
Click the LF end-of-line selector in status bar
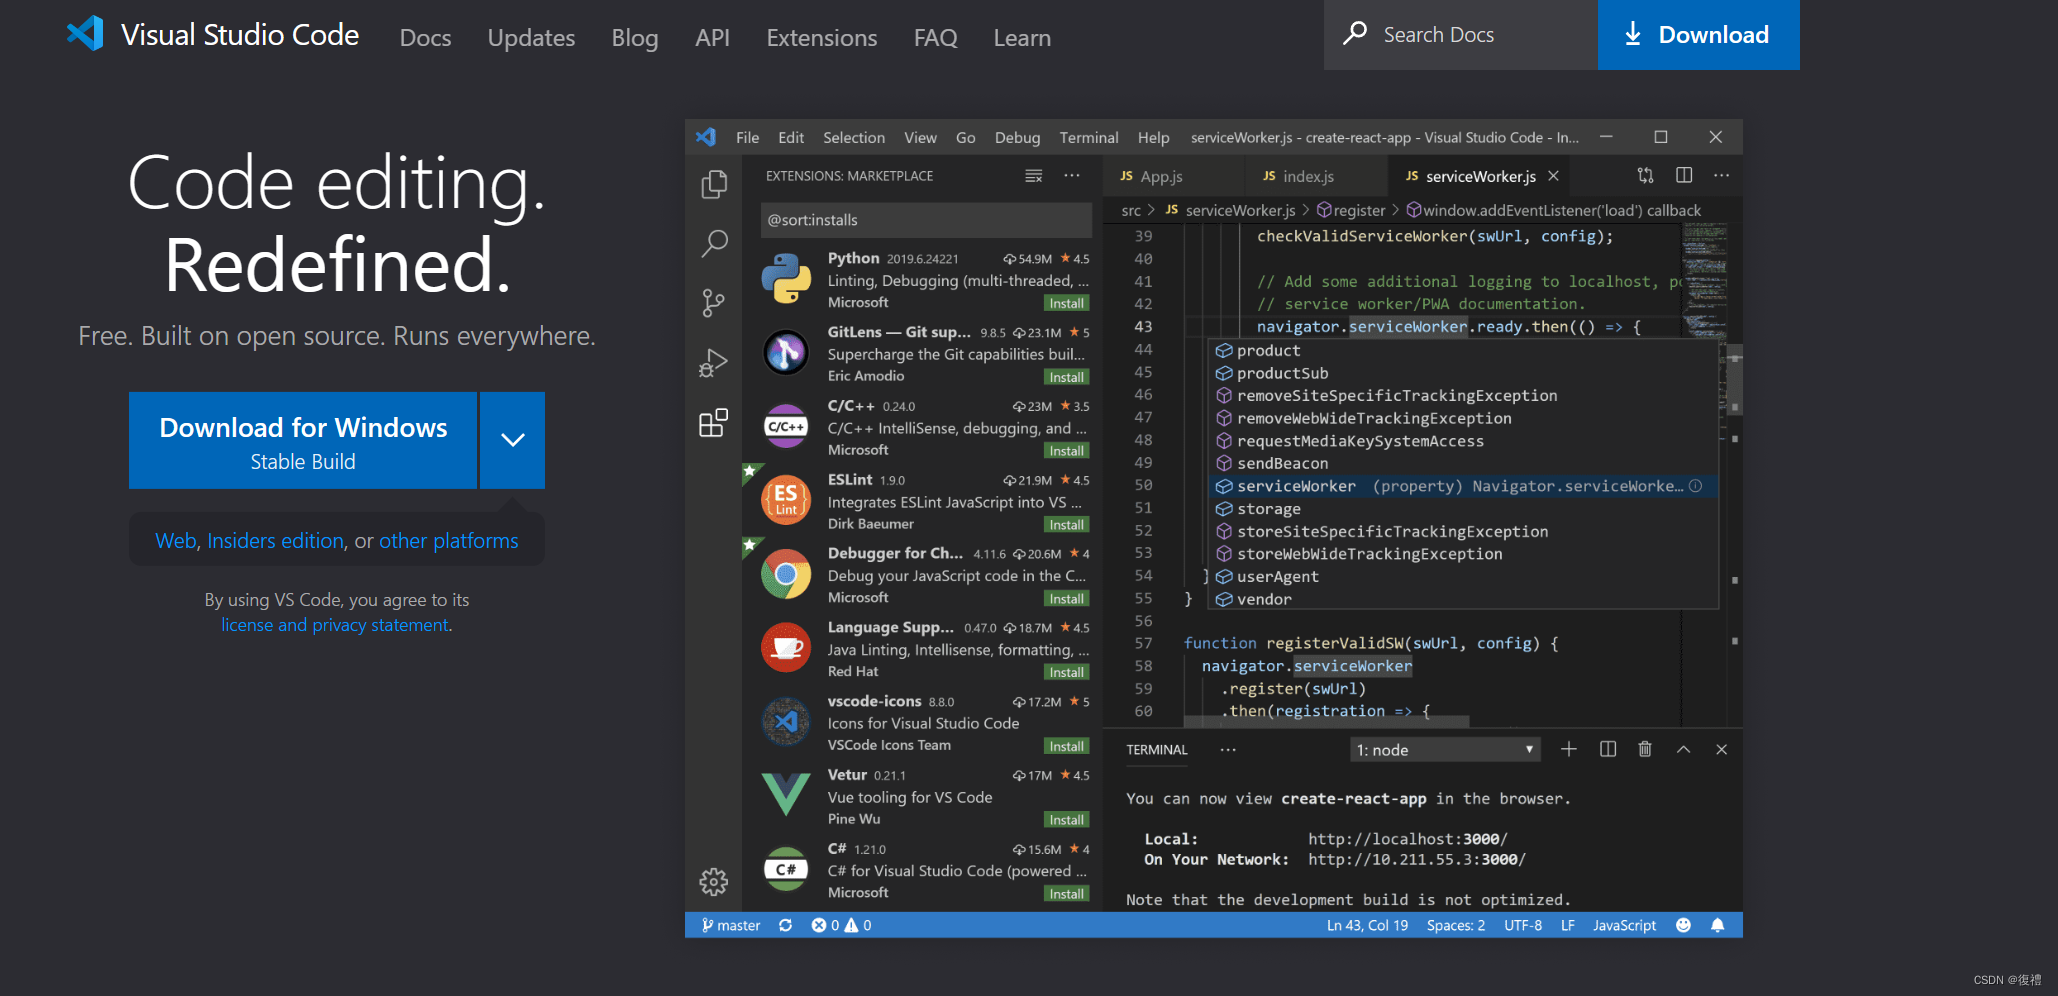(x=1568, y=925)
